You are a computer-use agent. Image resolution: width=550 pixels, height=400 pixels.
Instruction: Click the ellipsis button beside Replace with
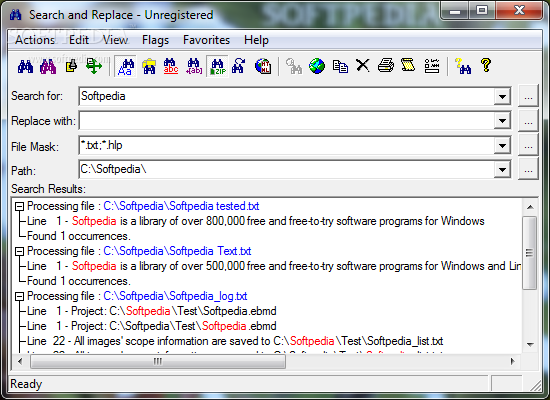pyautogui.click(x=528, y=121)
